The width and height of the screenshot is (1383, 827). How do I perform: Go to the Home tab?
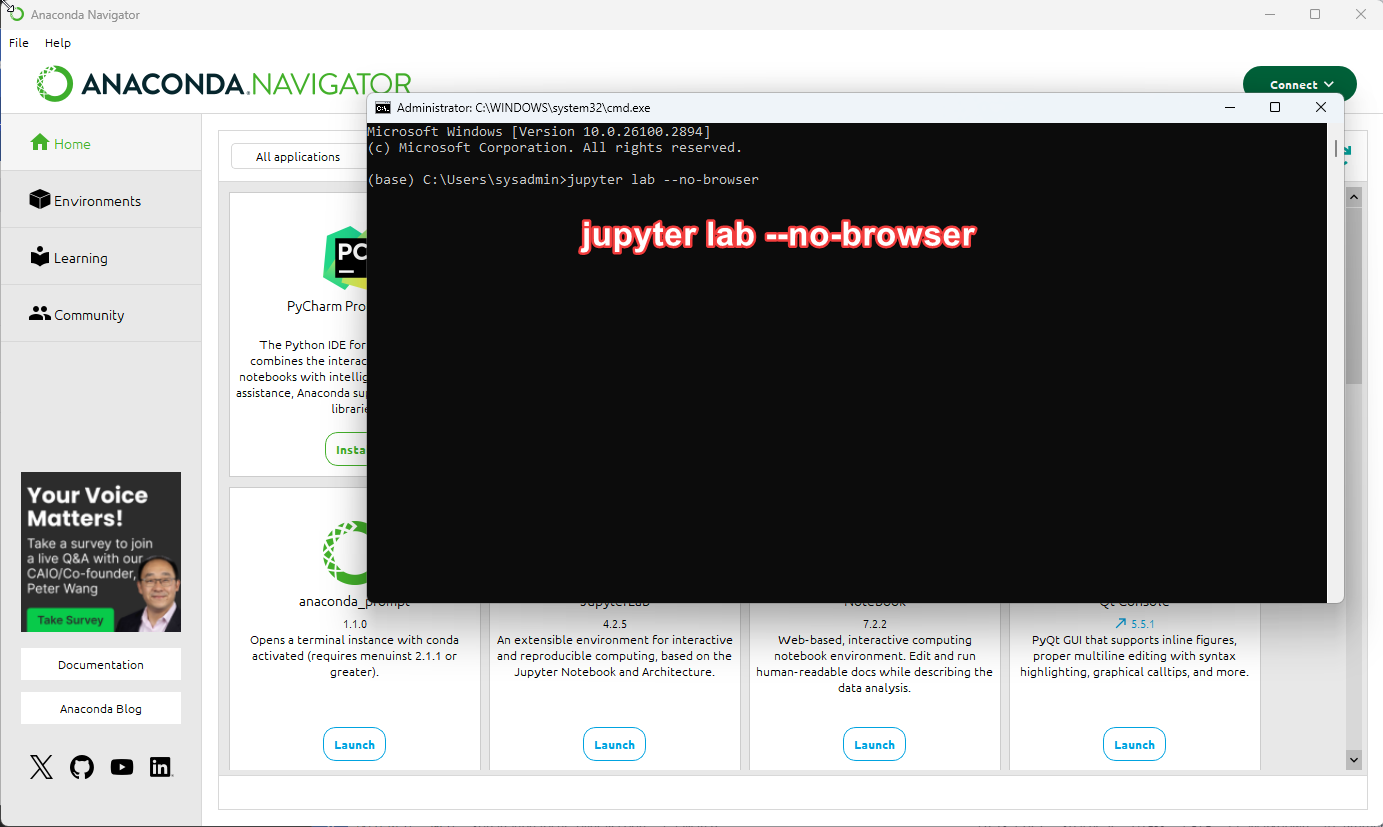pos(100,143)
